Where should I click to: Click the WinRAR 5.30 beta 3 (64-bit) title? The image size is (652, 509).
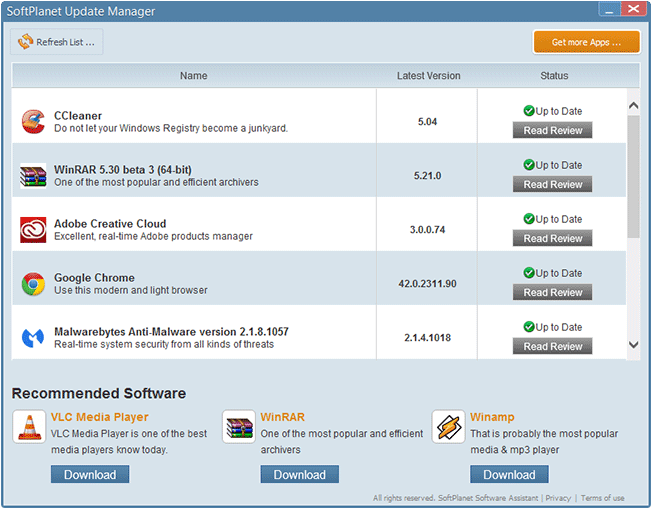pyautogui.click(x=123, y=170)
